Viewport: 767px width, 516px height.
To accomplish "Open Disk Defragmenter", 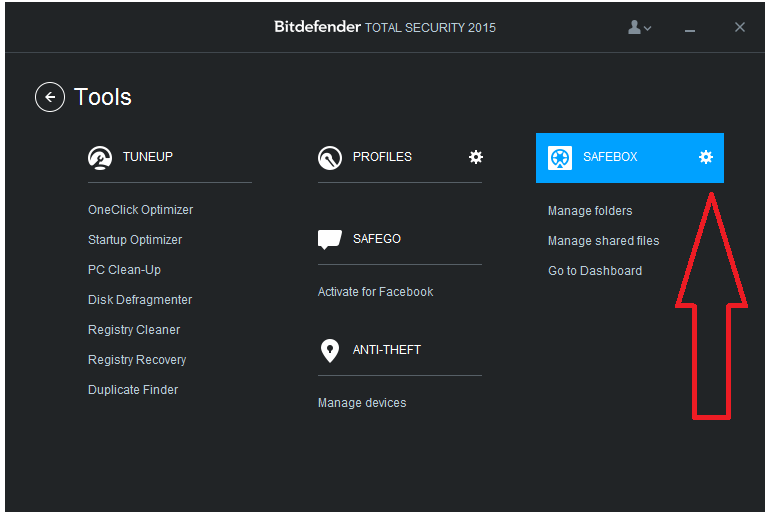I will click(140, 300).
